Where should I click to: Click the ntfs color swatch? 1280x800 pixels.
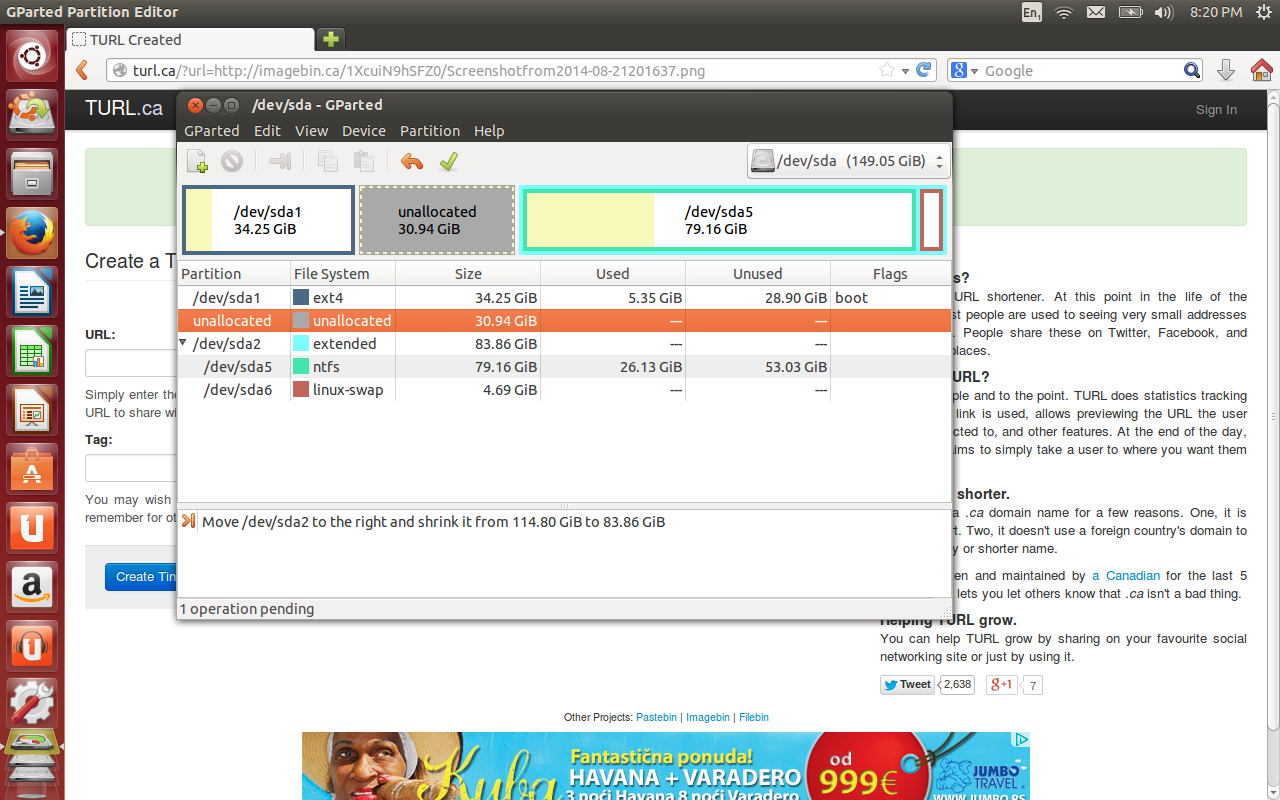click(x=300, y=367)
